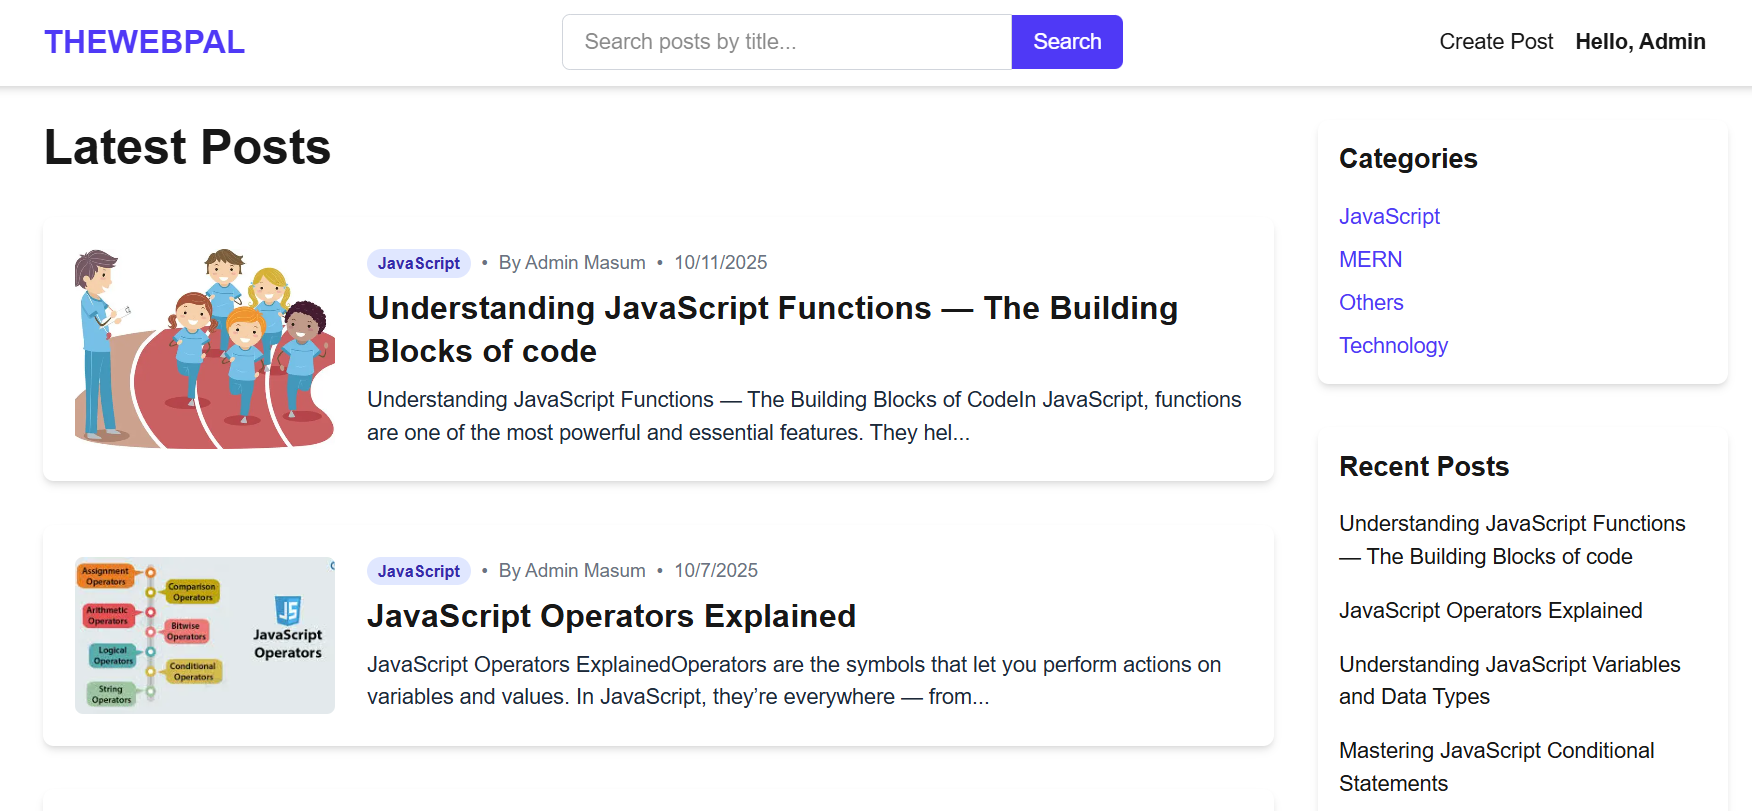
Task: Click JavaScript tag on the Operators post
Action: point(419,571)
